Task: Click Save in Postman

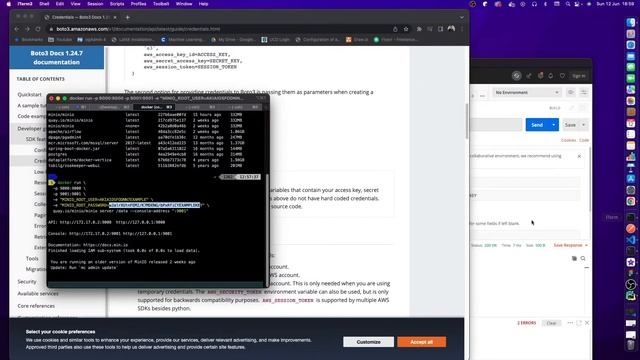Action: point(570,125)
